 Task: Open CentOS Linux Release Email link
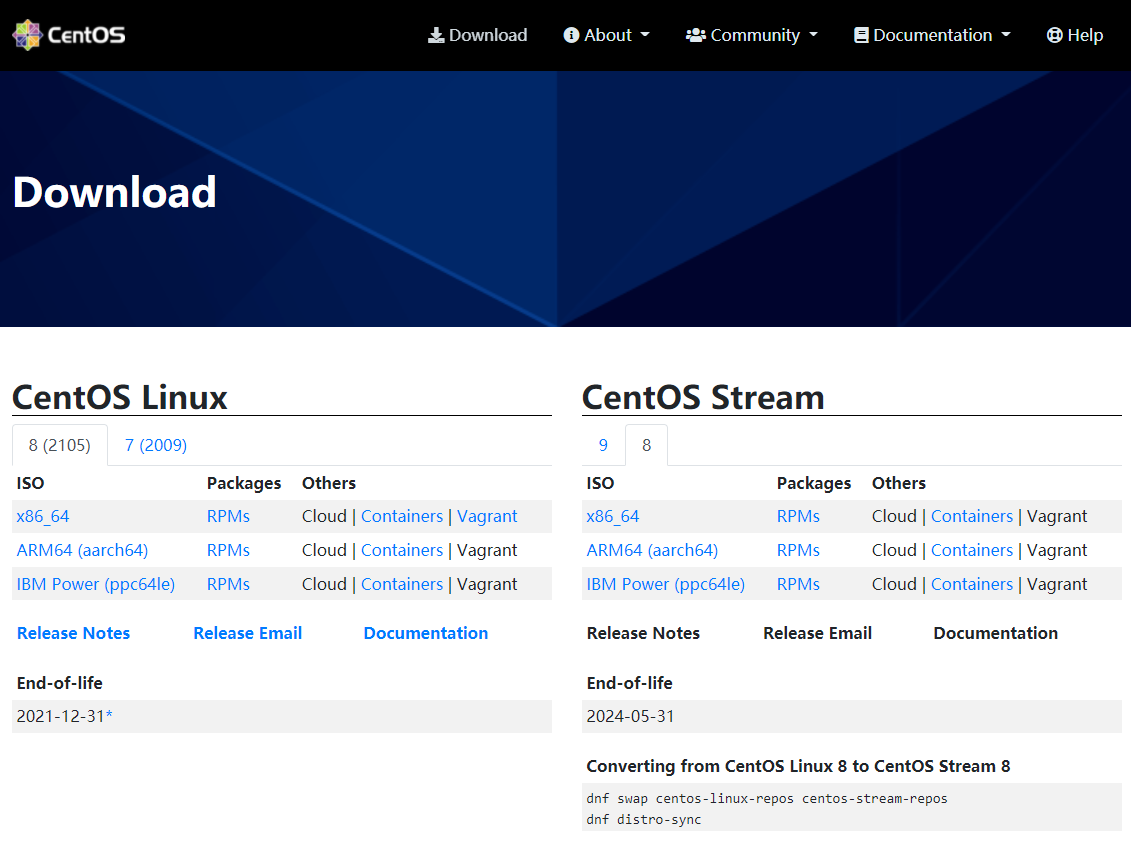pyautogui.click(x=247, y=633)
